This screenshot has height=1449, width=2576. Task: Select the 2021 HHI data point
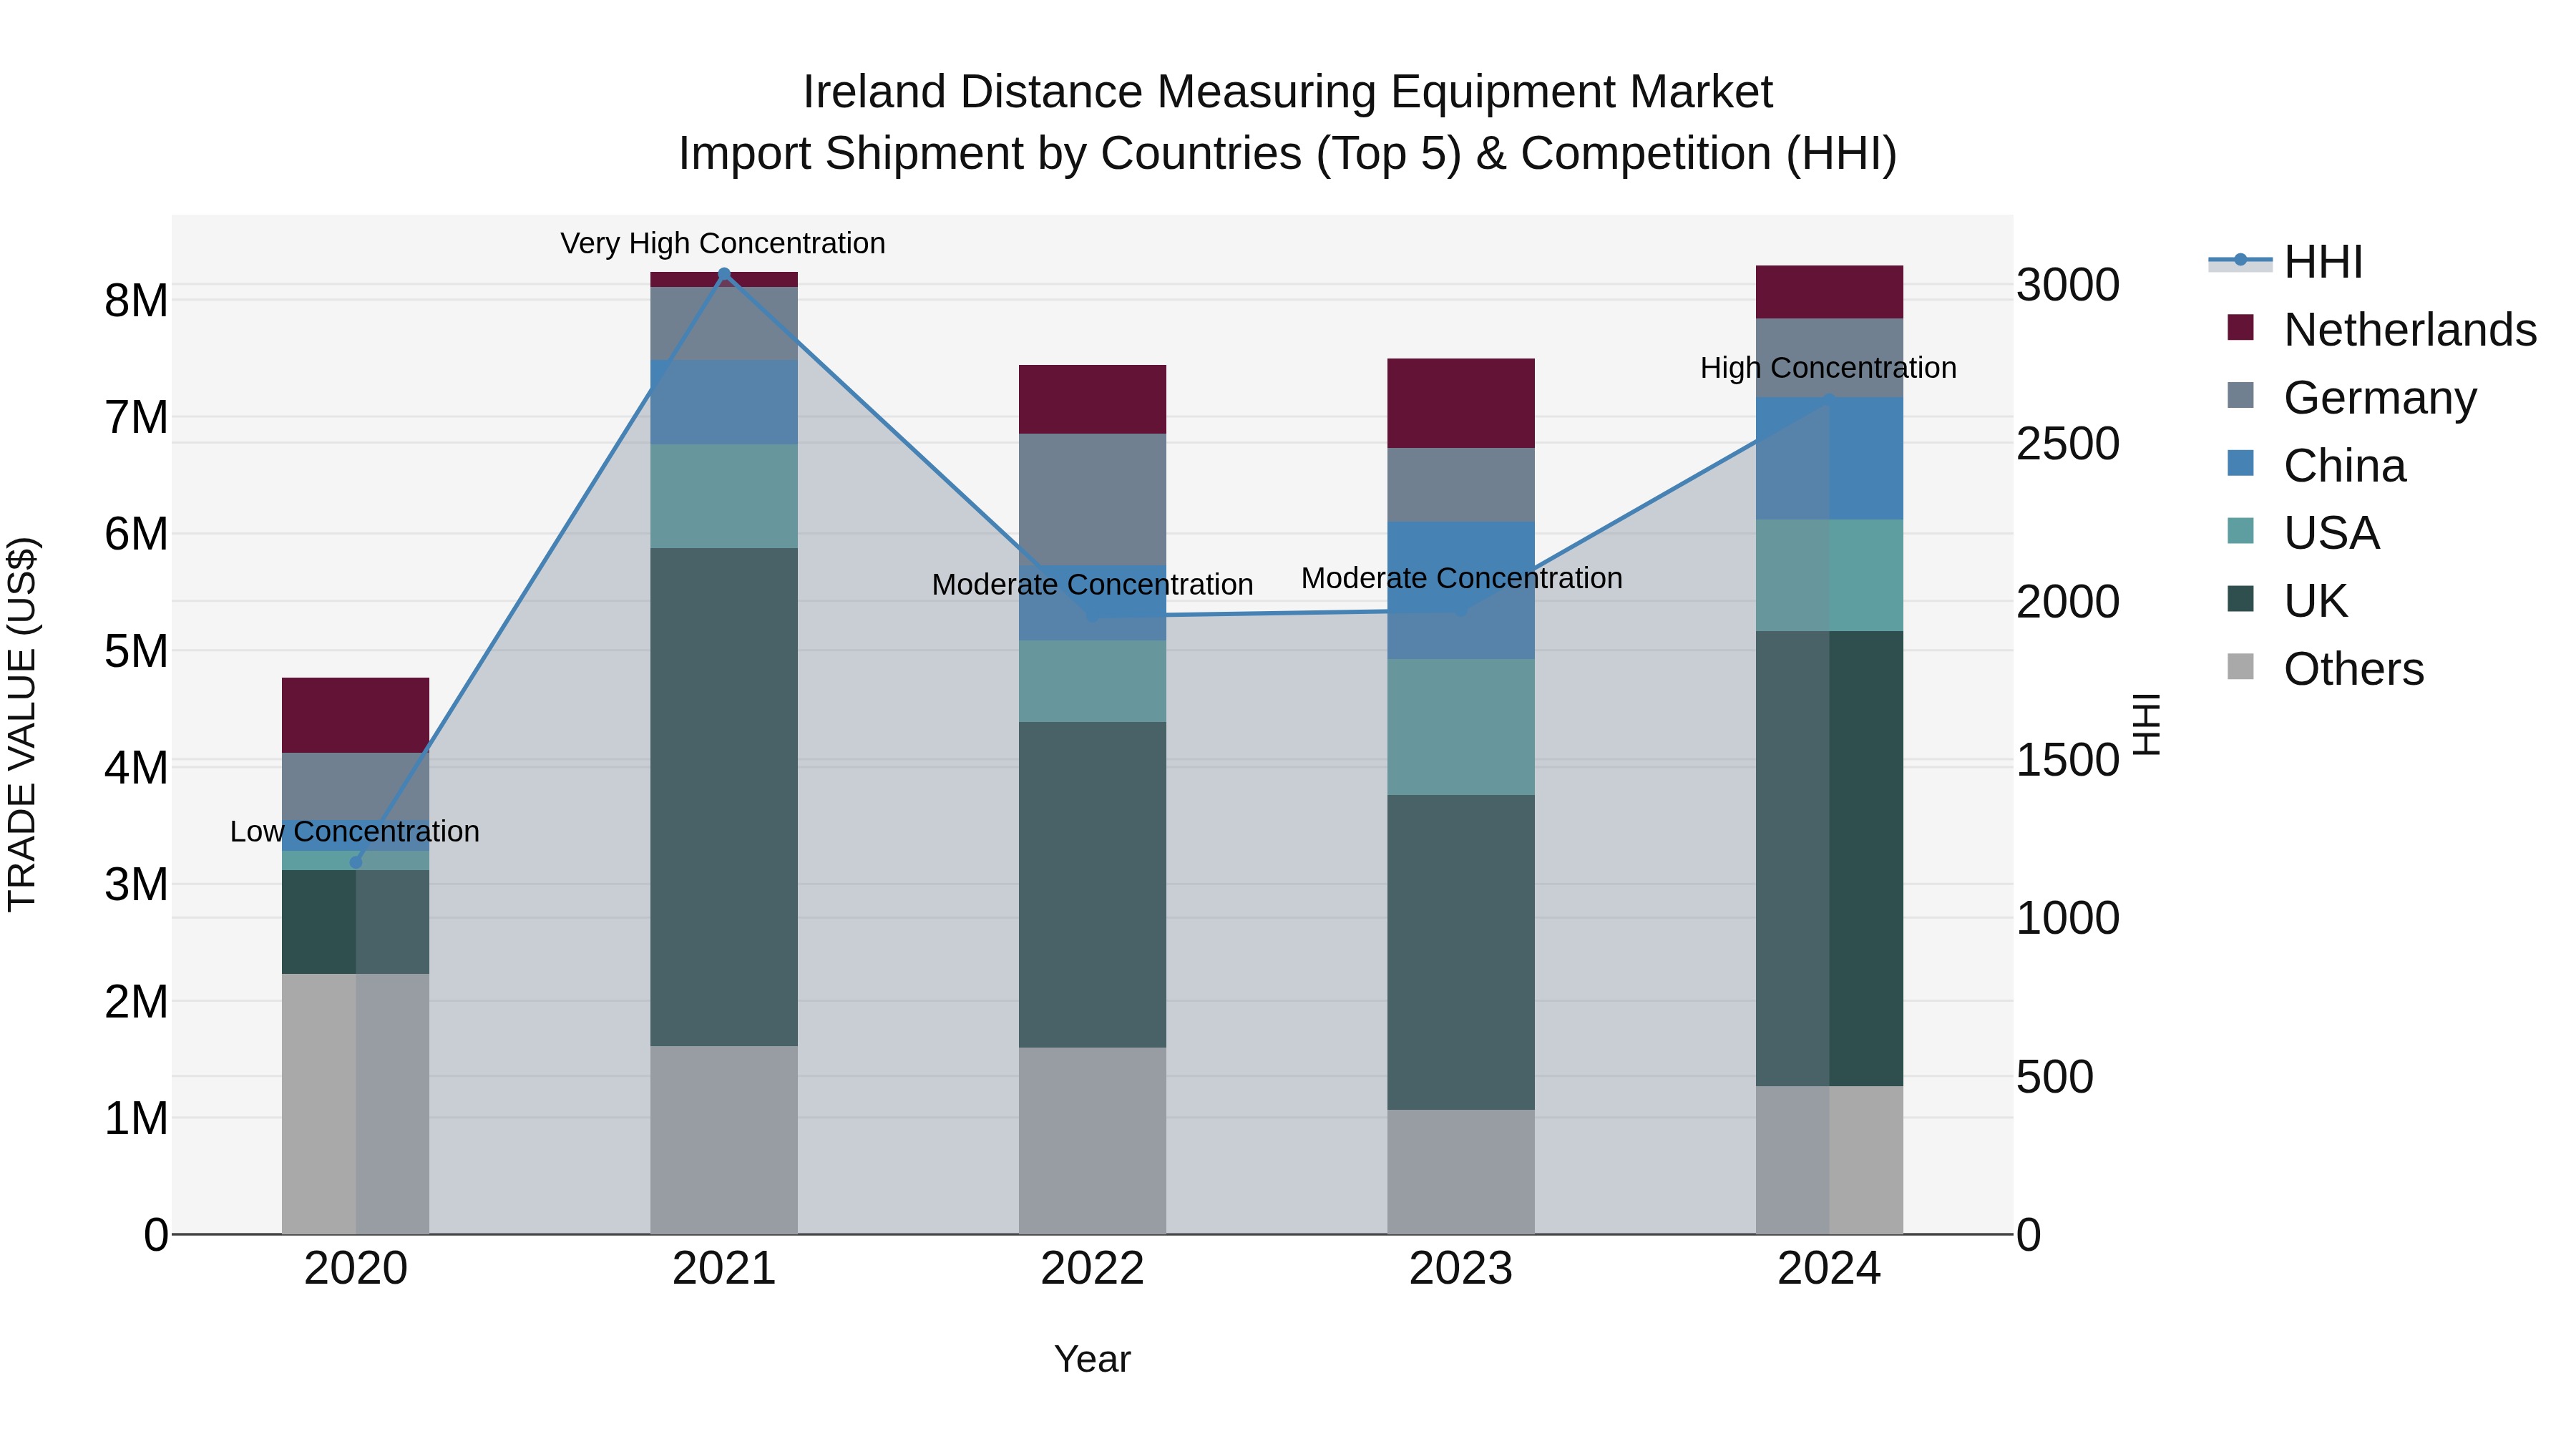click(724, 274)
